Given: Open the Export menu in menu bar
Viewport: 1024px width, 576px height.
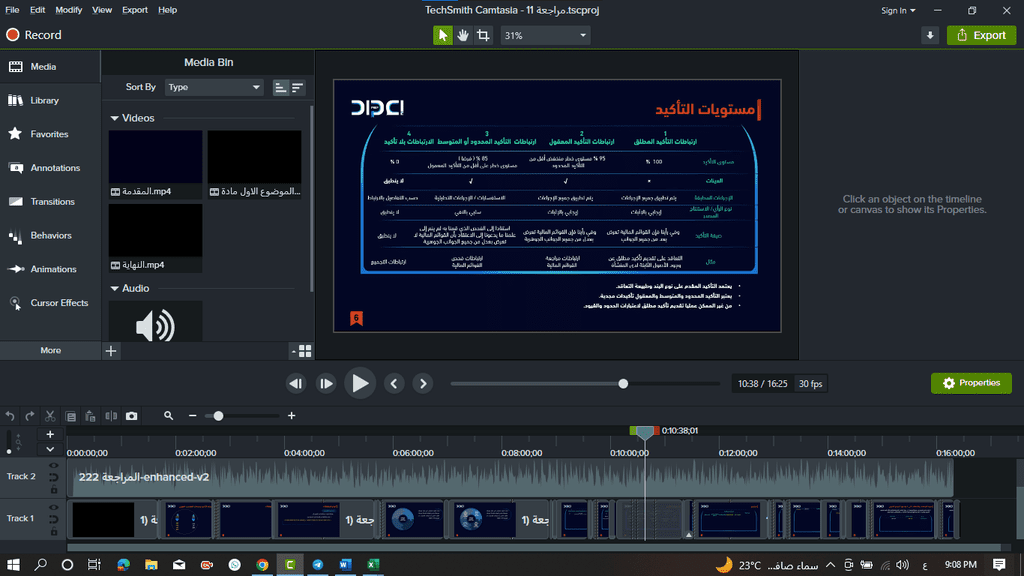Looking at the screenshot, I should 135,10.
